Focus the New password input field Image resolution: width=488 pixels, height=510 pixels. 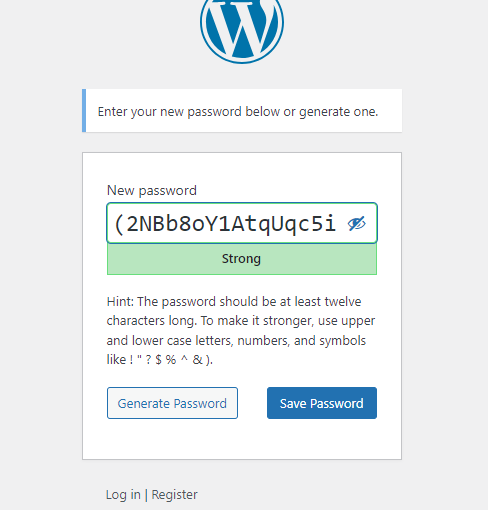(242, 223)
